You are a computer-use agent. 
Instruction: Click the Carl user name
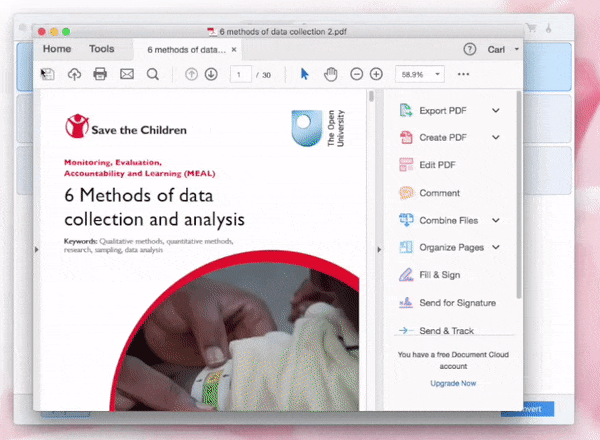496,50
